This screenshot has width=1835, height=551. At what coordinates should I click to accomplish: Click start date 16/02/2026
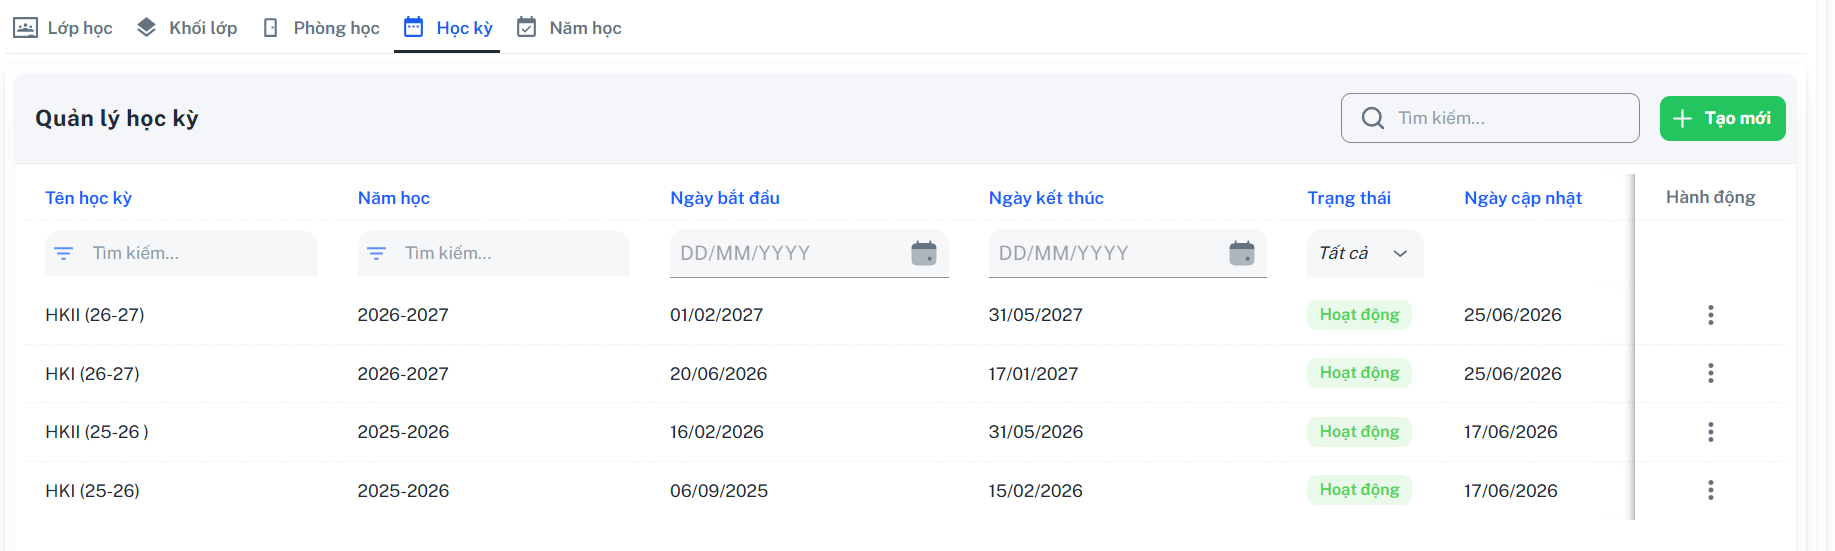pos(716,432)
